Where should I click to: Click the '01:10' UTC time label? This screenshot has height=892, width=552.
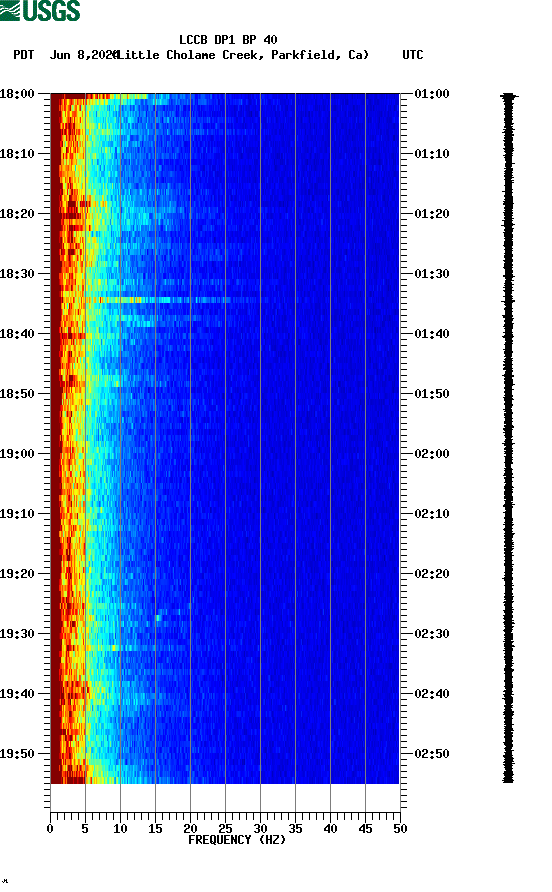pyautogui.click(x=432, y=154)
